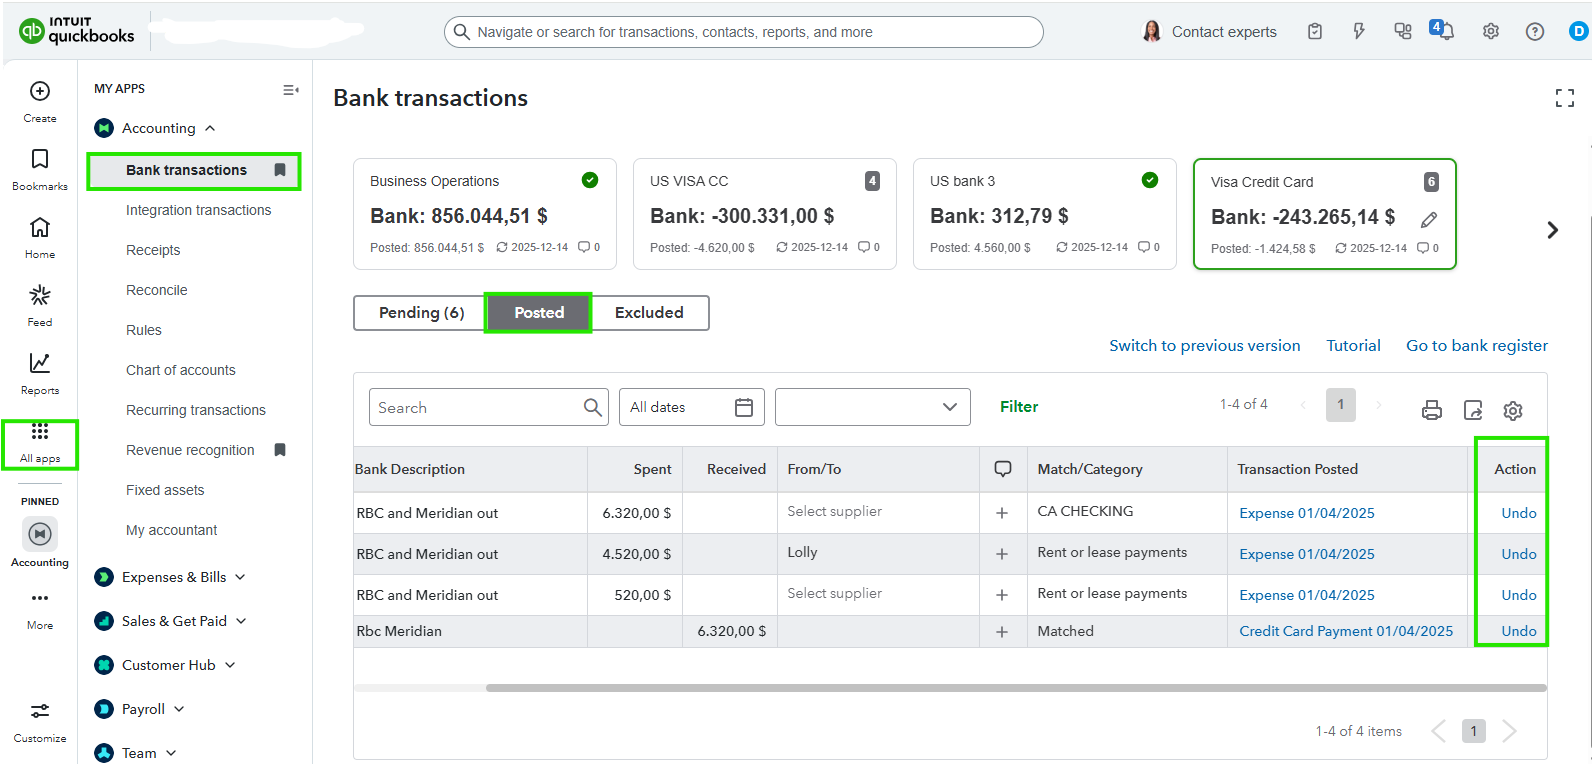The image size is (1592, 764).
Task: Open the Feed sidebar icon
Action: (x=40, y=296)
